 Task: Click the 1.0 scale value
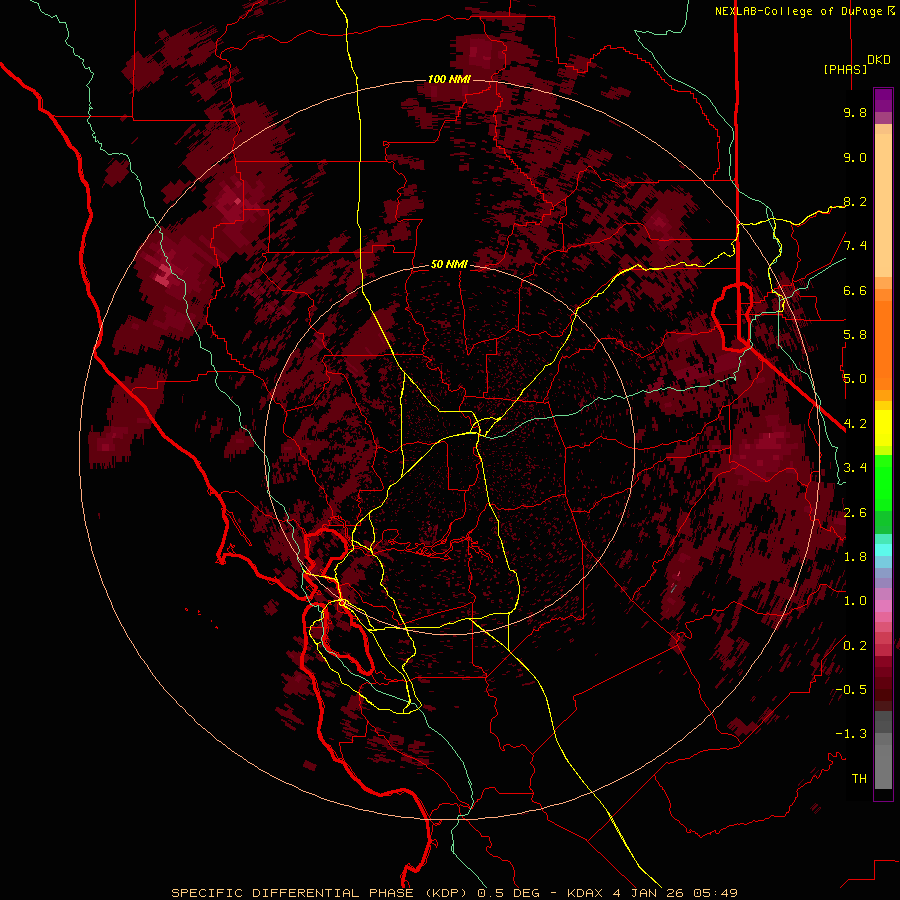pyautogui.click(x=855, y=601)
